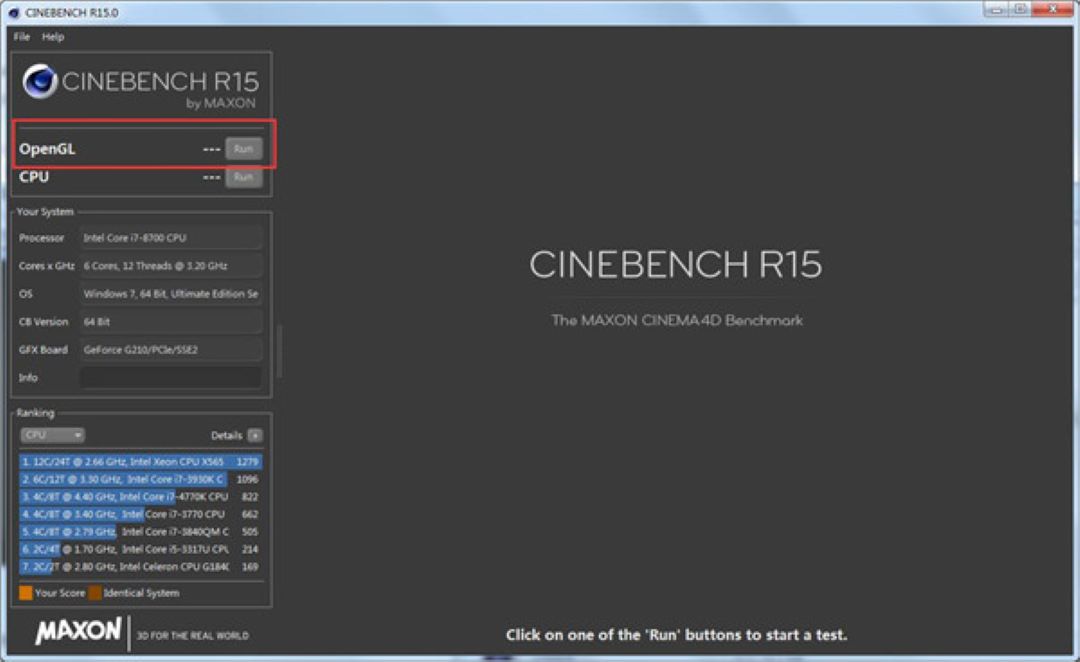Open the Ranking category dropdown showing CPU
This screenshot has height=662, width=1080.
click(52, 434)
